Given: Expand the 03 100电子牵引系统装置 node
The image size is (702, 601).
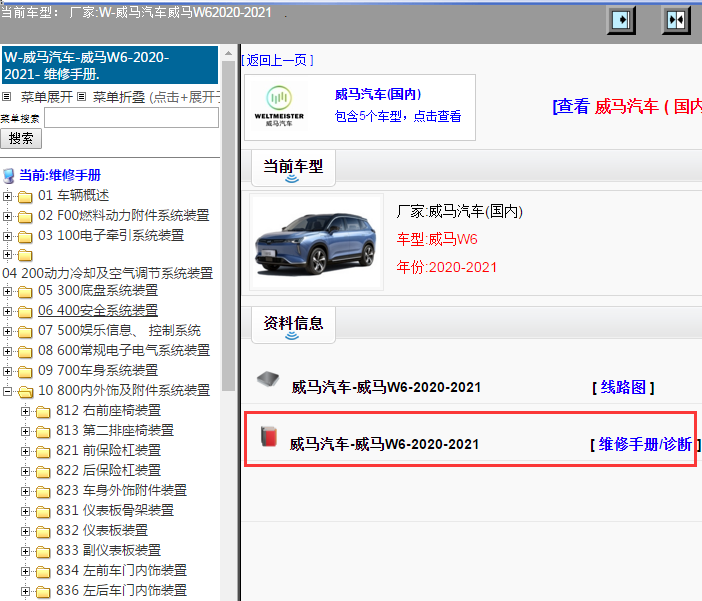Looking at the screenshot, I should (x=7, y=236).
